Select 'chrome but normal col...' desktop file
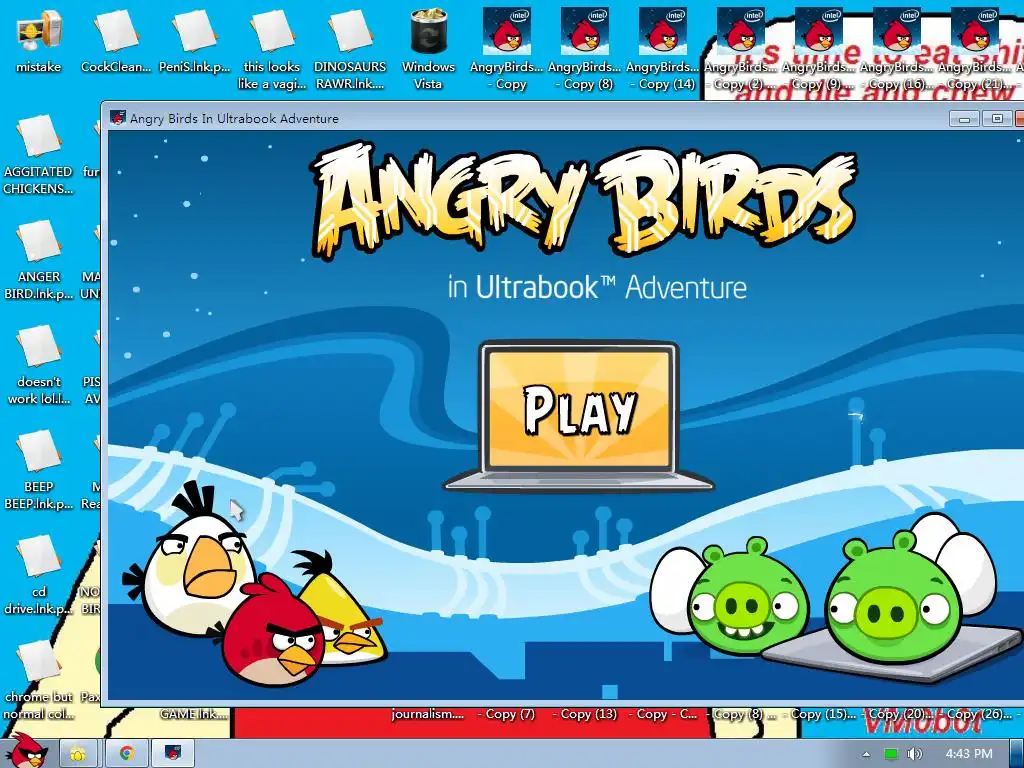The height and width of the screenshot is (768, 1024). tap(39, 680)
